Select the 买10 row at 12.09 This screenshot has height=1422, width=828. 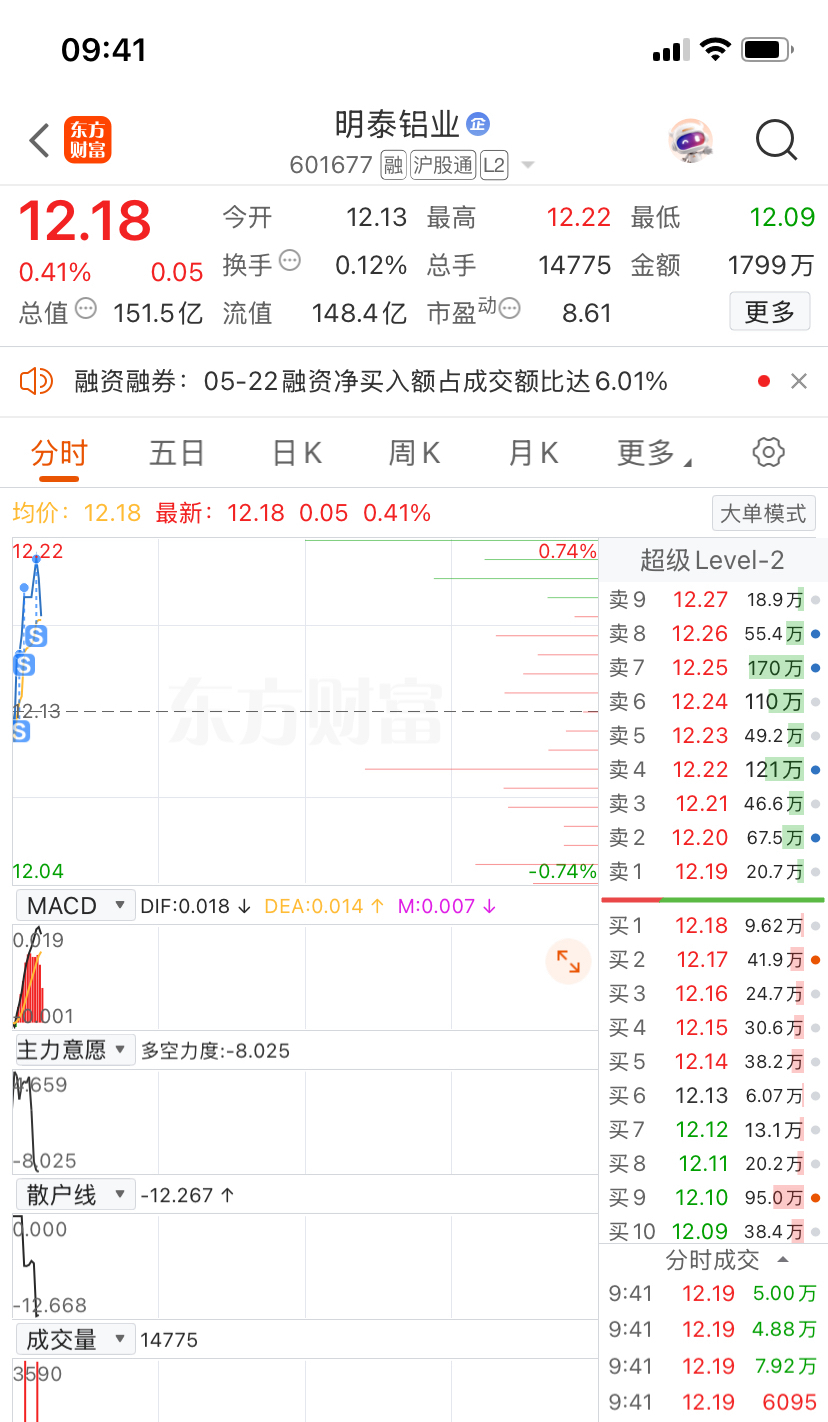(713, 1231)
